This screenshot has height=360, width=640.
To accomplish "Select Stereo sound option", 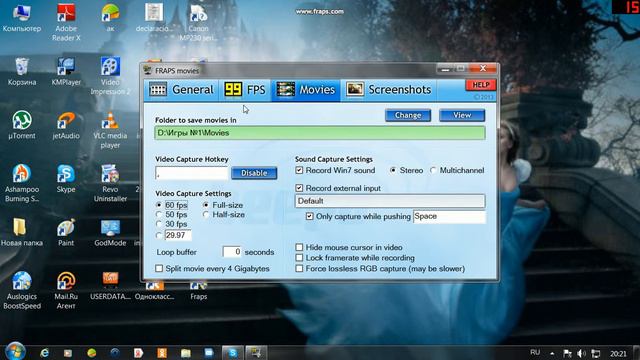I will [393, 170].
